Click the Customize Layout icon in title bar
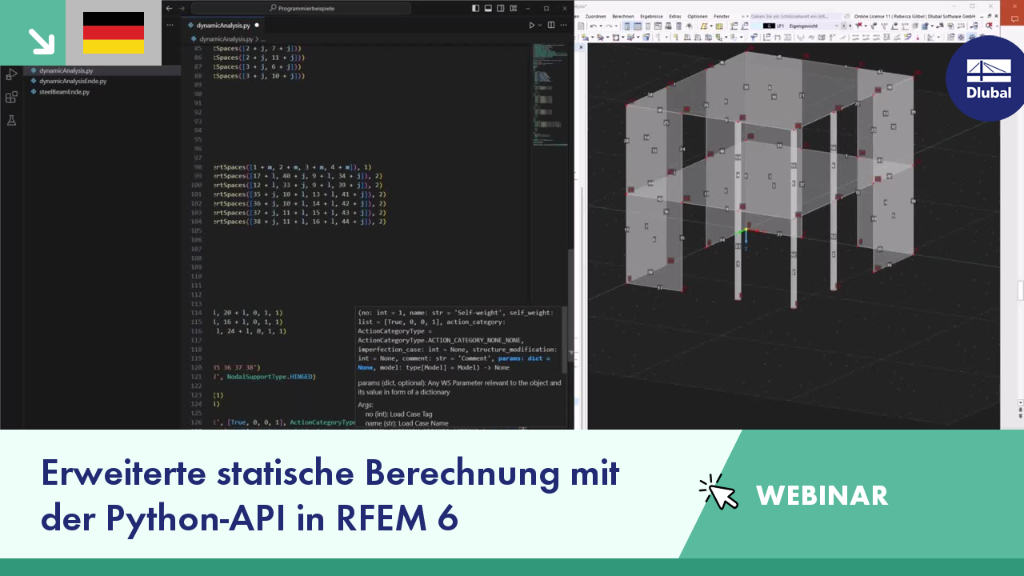 513,8
